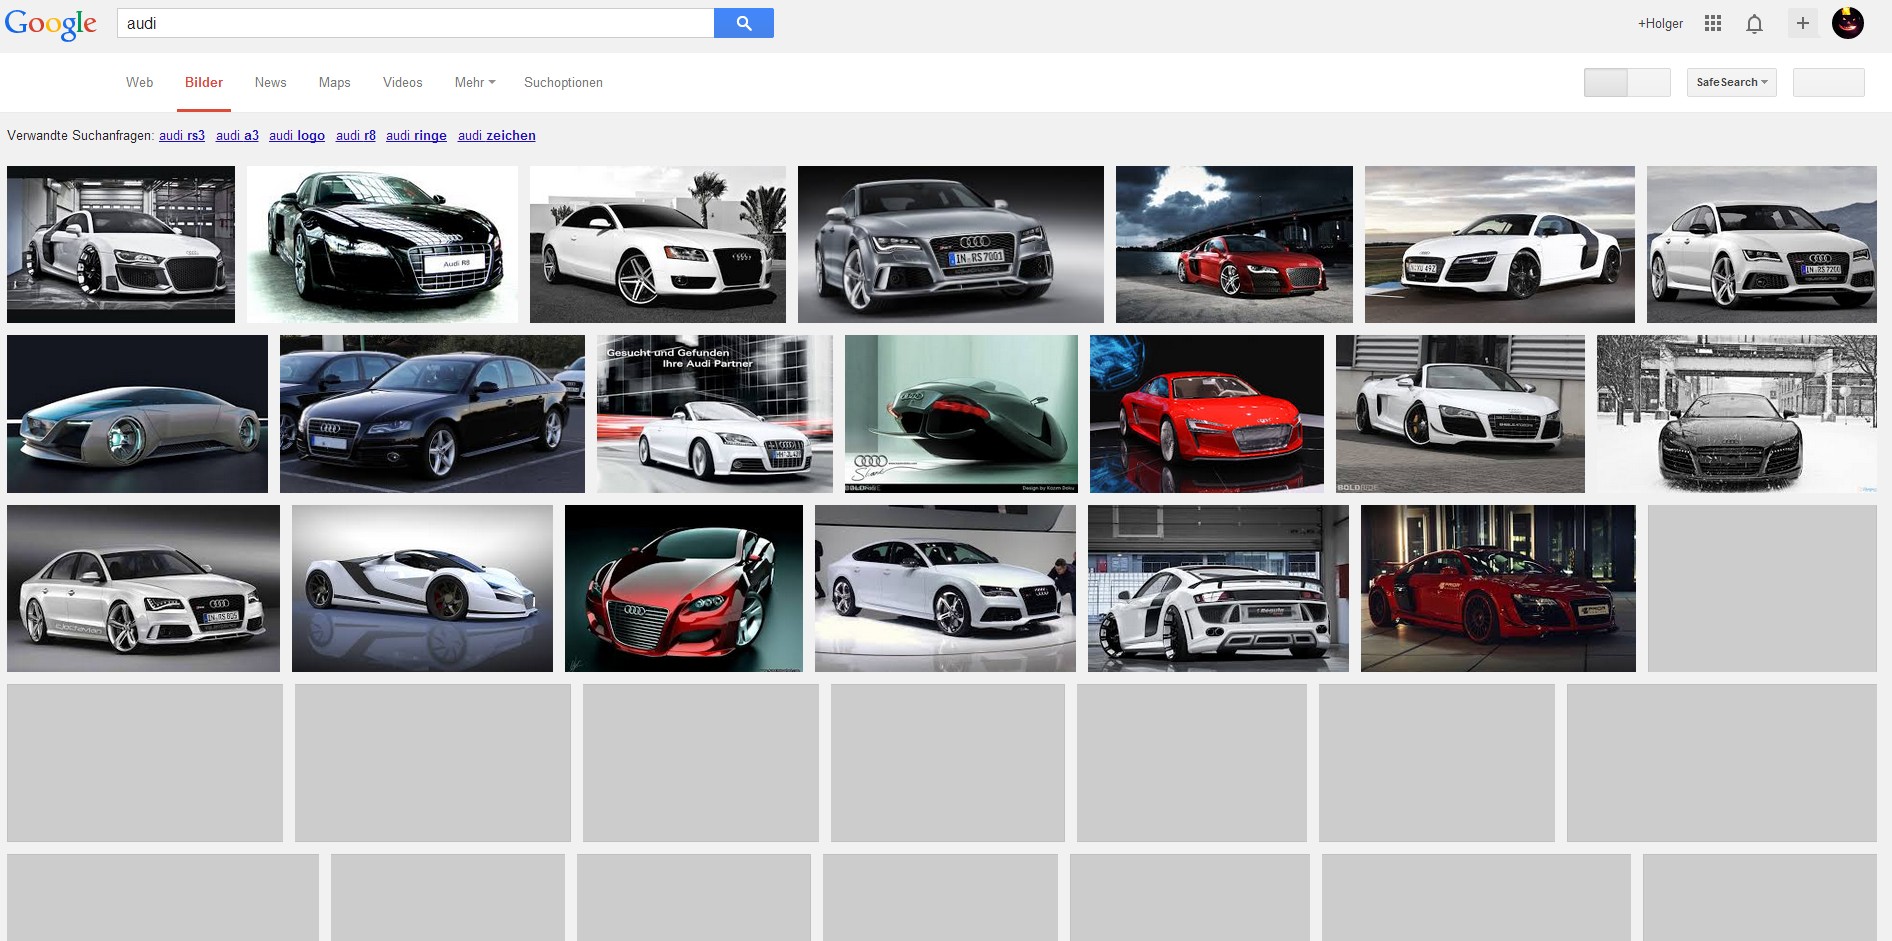
Task: Open the black Audi R8 image on white background
Action: (382, 244)
